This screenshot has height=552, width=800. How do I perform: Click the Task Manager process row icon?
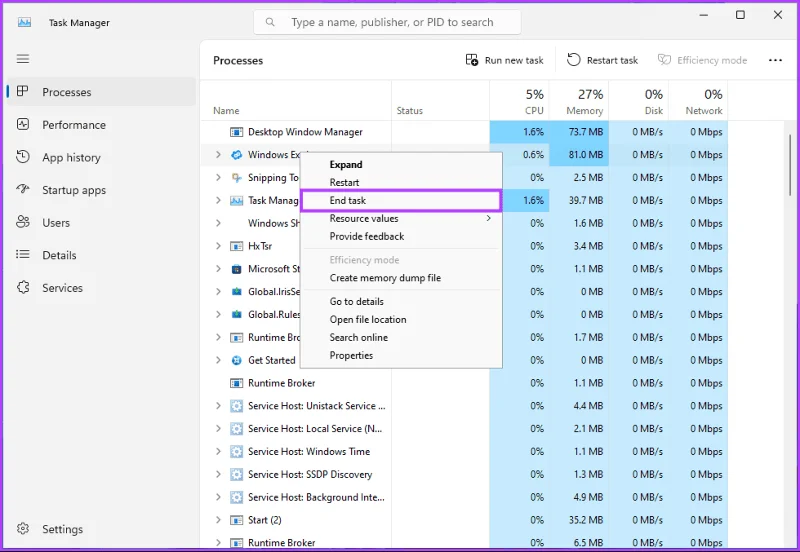[x=236, y=200]
